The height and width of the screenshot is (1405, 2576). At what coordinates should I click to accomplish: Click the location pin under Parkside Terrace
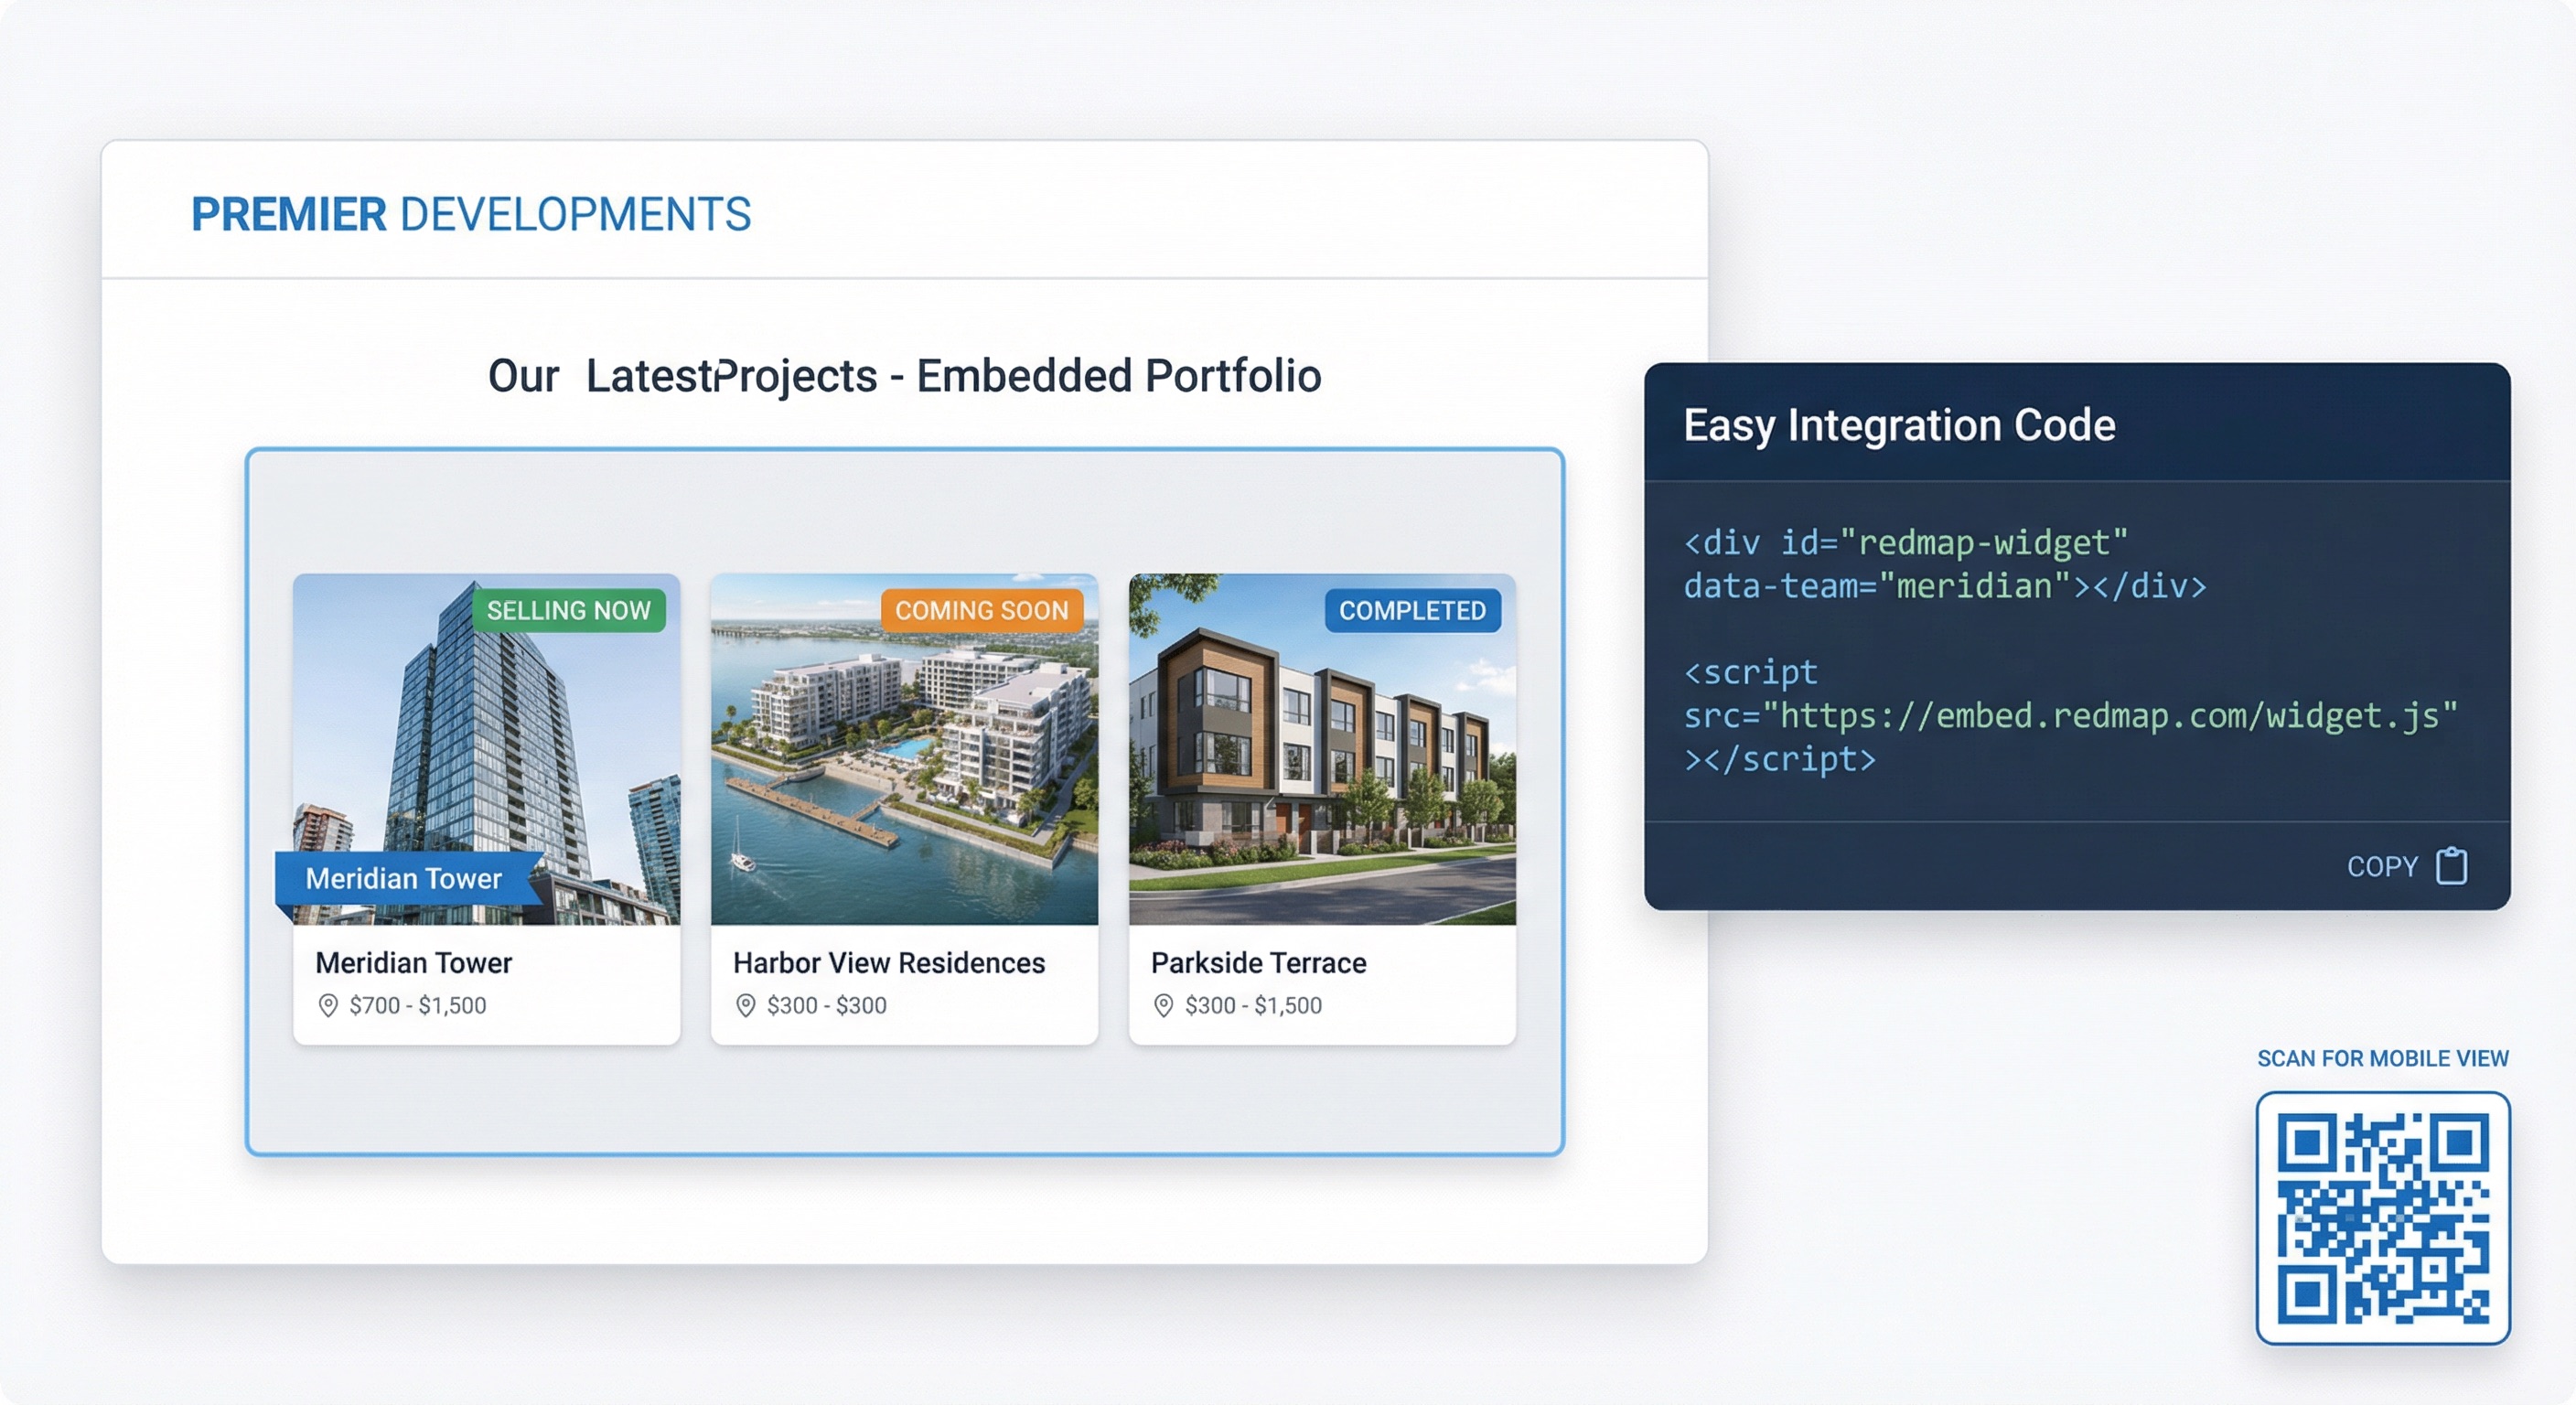point(1163,1005)
